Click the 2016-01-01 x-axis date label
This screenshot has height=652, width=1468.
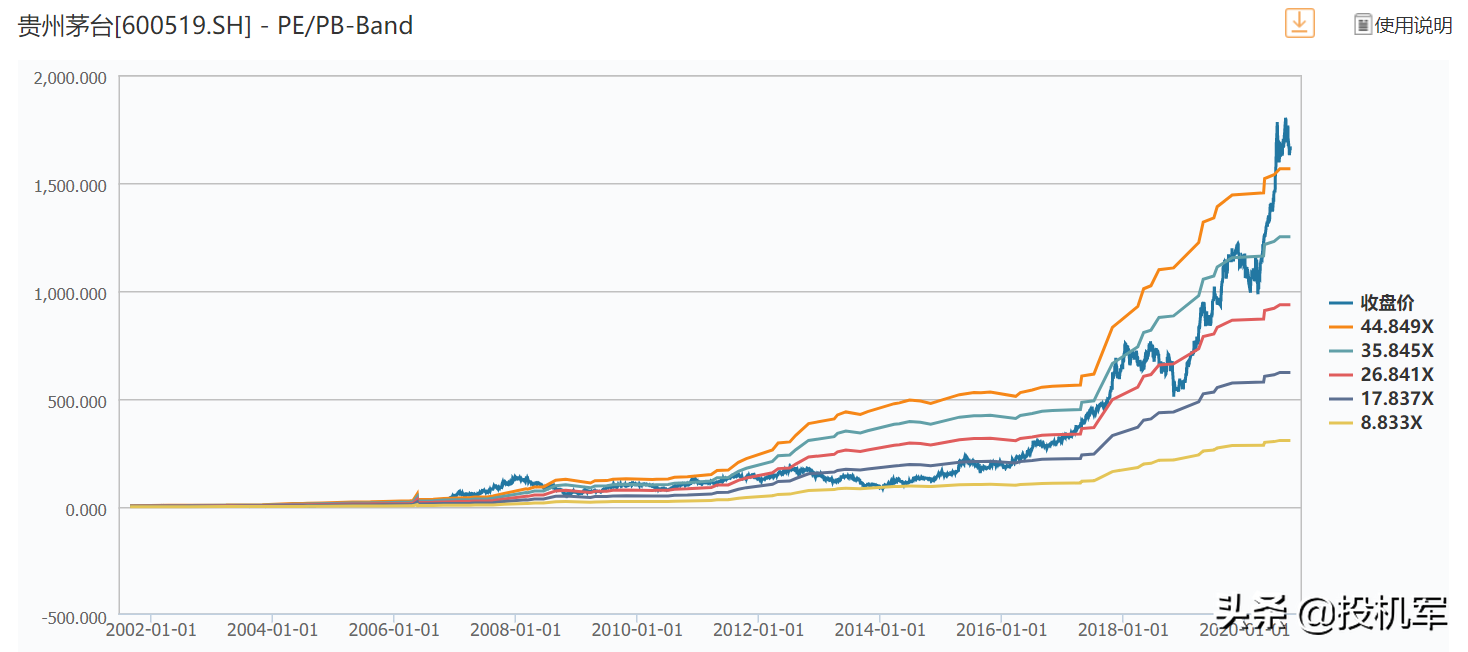[1001, 630]
